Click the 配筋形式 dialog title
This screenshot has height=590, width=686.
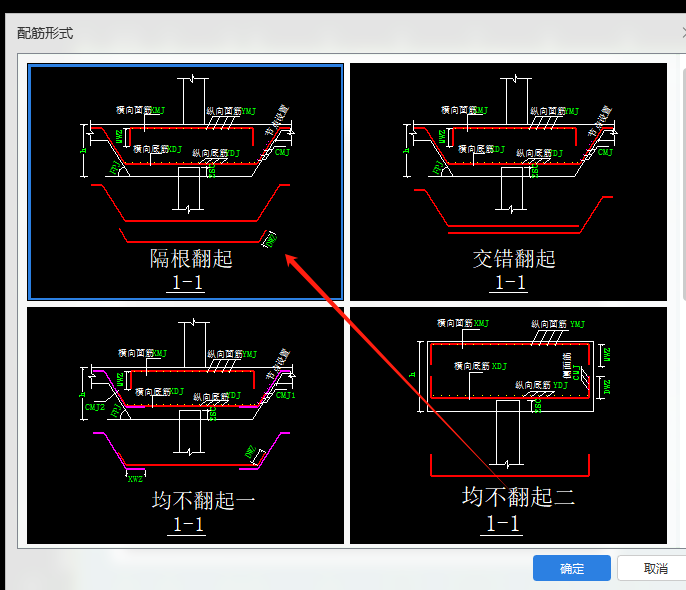pos(45,33)
